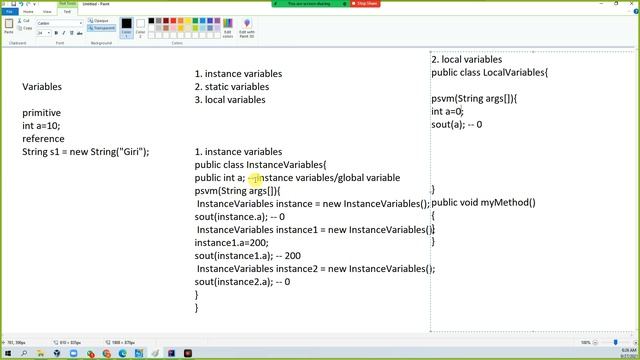Viewport: 640px width, 360px height.
Task: Click Redo in quick access toolbar
Action: (x=28, y=4)
